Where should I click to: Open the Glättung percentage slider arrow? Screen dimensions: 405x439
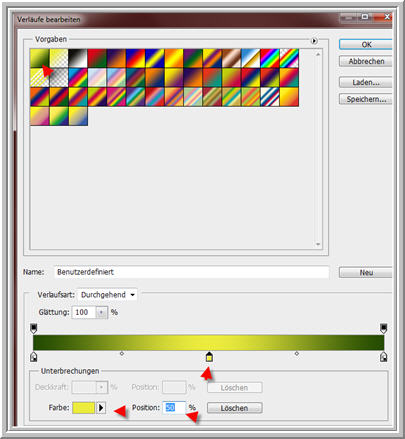[101, 312]
